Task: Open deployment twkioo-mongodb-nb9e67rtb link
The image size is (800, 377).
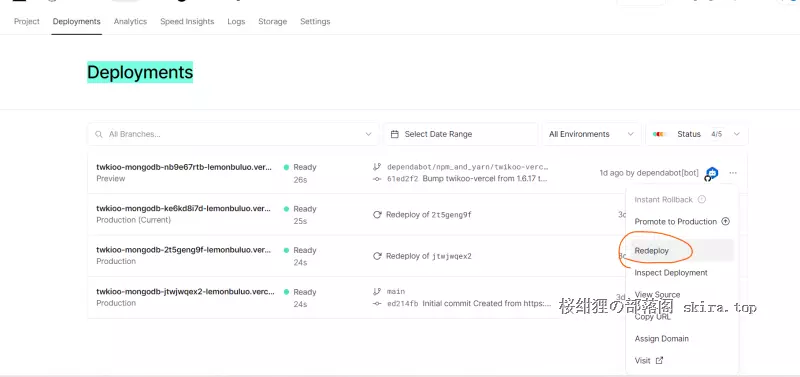Action: [x=184, y=167]
